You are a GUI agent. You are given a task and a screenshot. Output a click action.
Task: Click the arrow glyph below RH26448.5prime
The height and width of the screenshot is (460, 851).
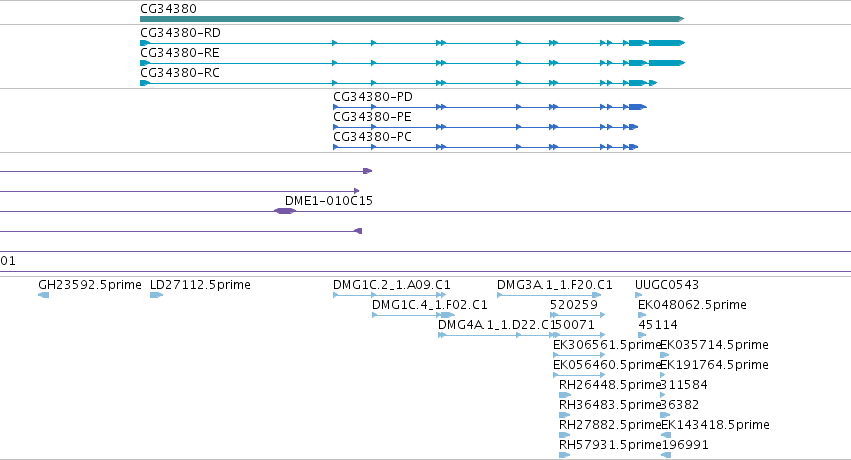564,395
